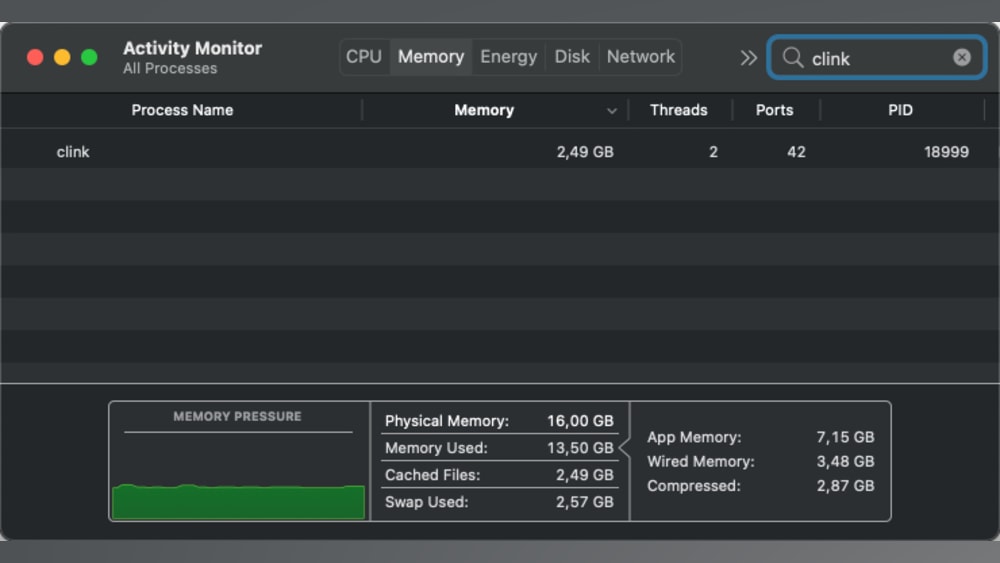Sort by Threads column

tap(679, 110)
